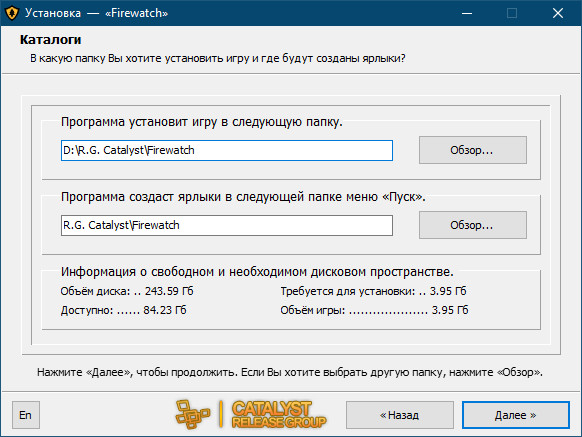Continue installation with Далее» button
This screenshot has width=582, height=437.
[516, 415]
